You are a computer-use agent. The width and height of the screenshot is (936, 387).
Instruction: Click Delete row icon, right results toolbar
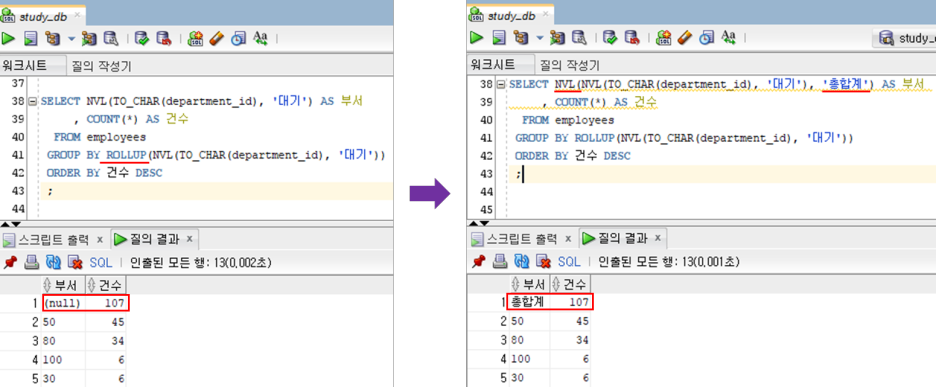click(x=543, y=262)
